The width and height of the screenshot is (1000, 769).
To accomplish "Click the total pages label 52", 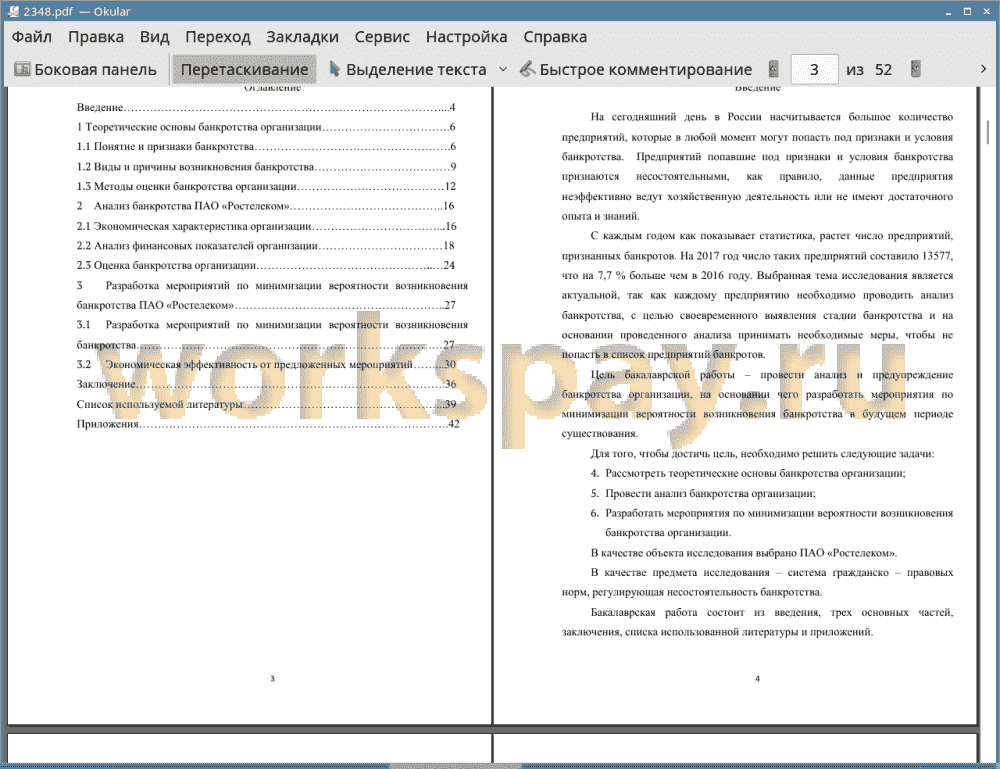I will tap(883, 70).
